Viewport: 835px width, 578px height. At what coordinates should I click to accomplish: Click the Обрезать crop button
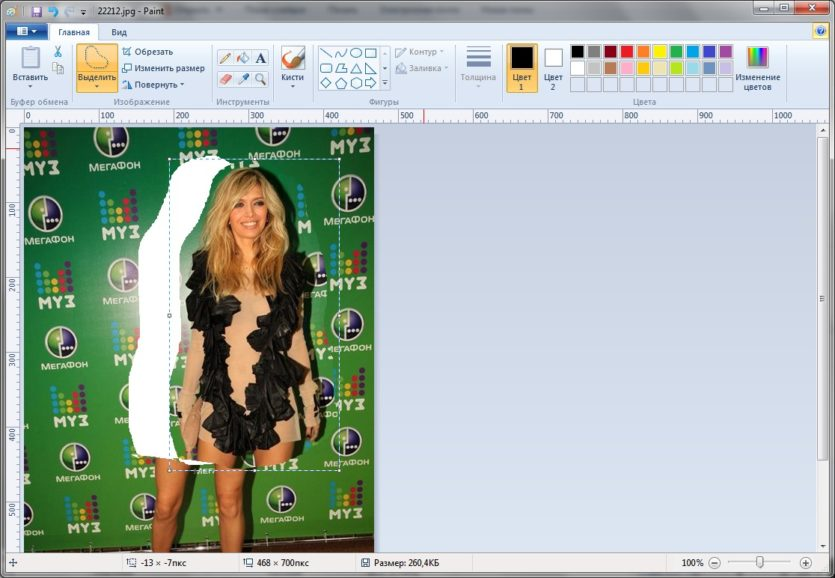[148, 51]
